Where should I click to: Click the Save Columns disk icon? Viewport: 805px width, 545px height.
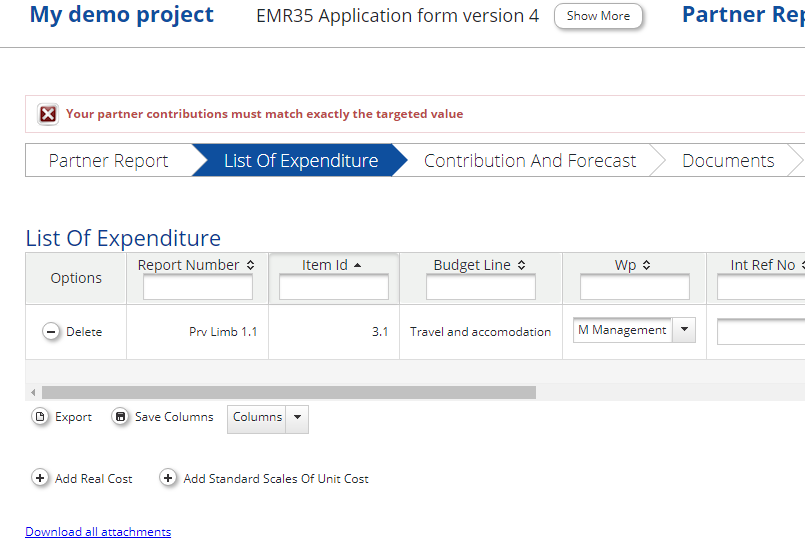pyautogui.click(x=121, y=417)
